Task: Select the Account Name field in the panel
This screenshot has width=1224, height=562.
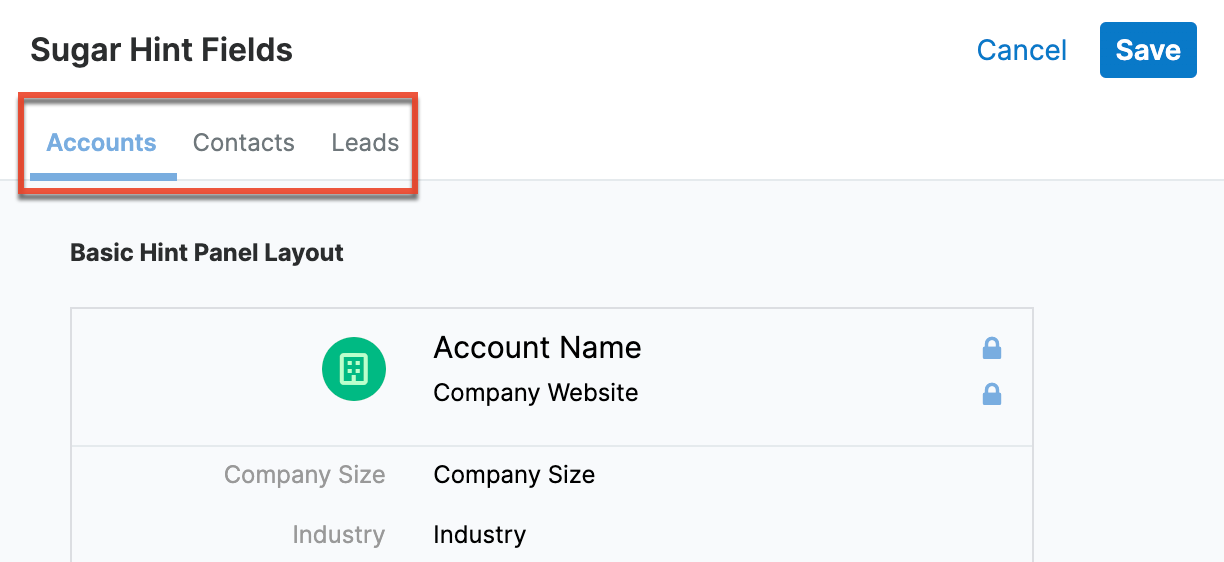Action: coord(537,348)
